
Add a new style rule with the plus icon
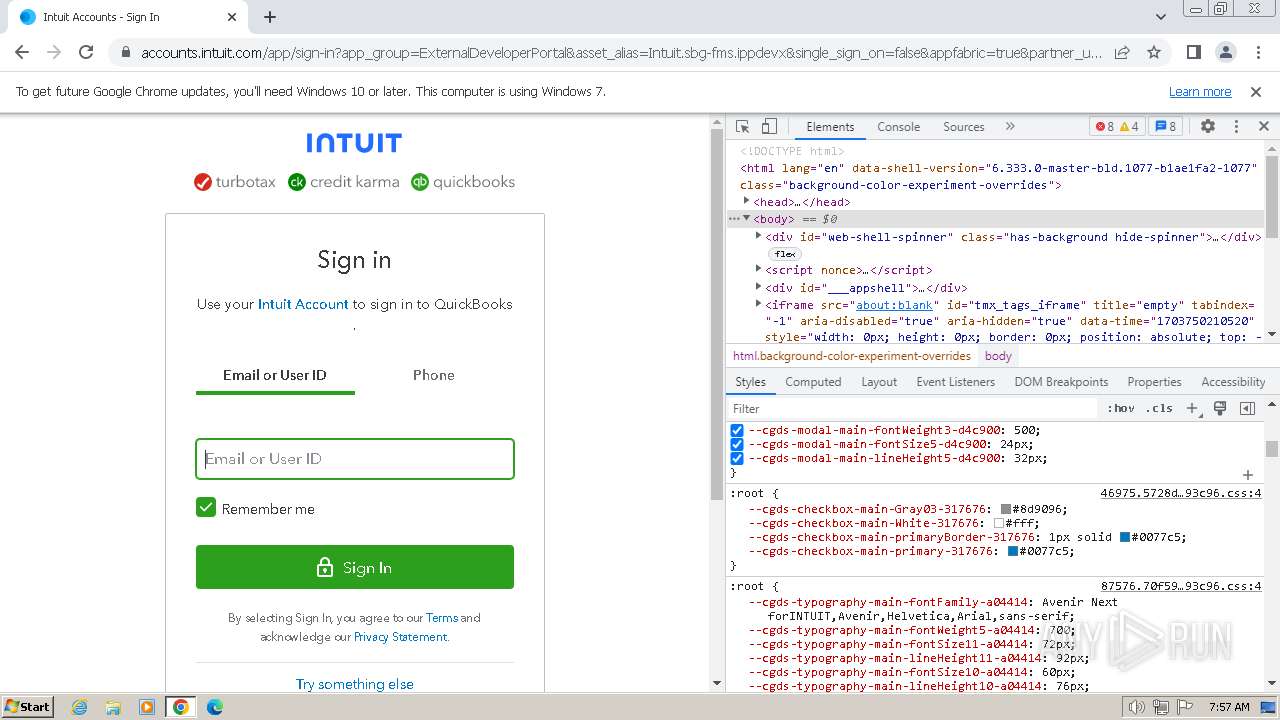[x=1192, y=409]
